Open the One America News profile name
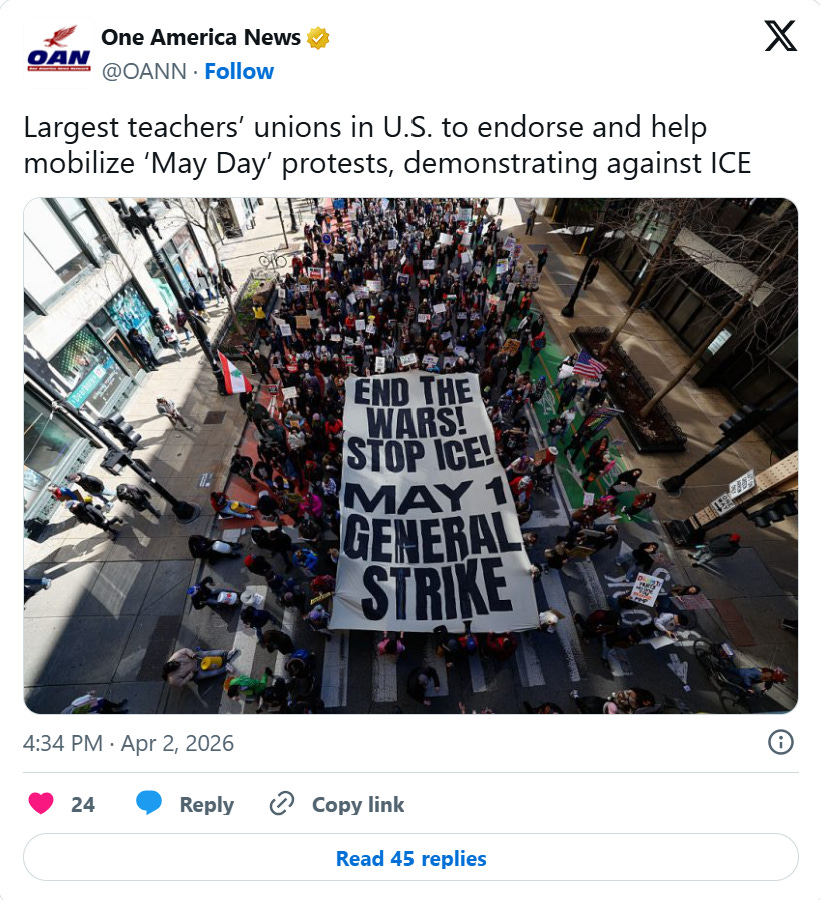 [201, 37]
